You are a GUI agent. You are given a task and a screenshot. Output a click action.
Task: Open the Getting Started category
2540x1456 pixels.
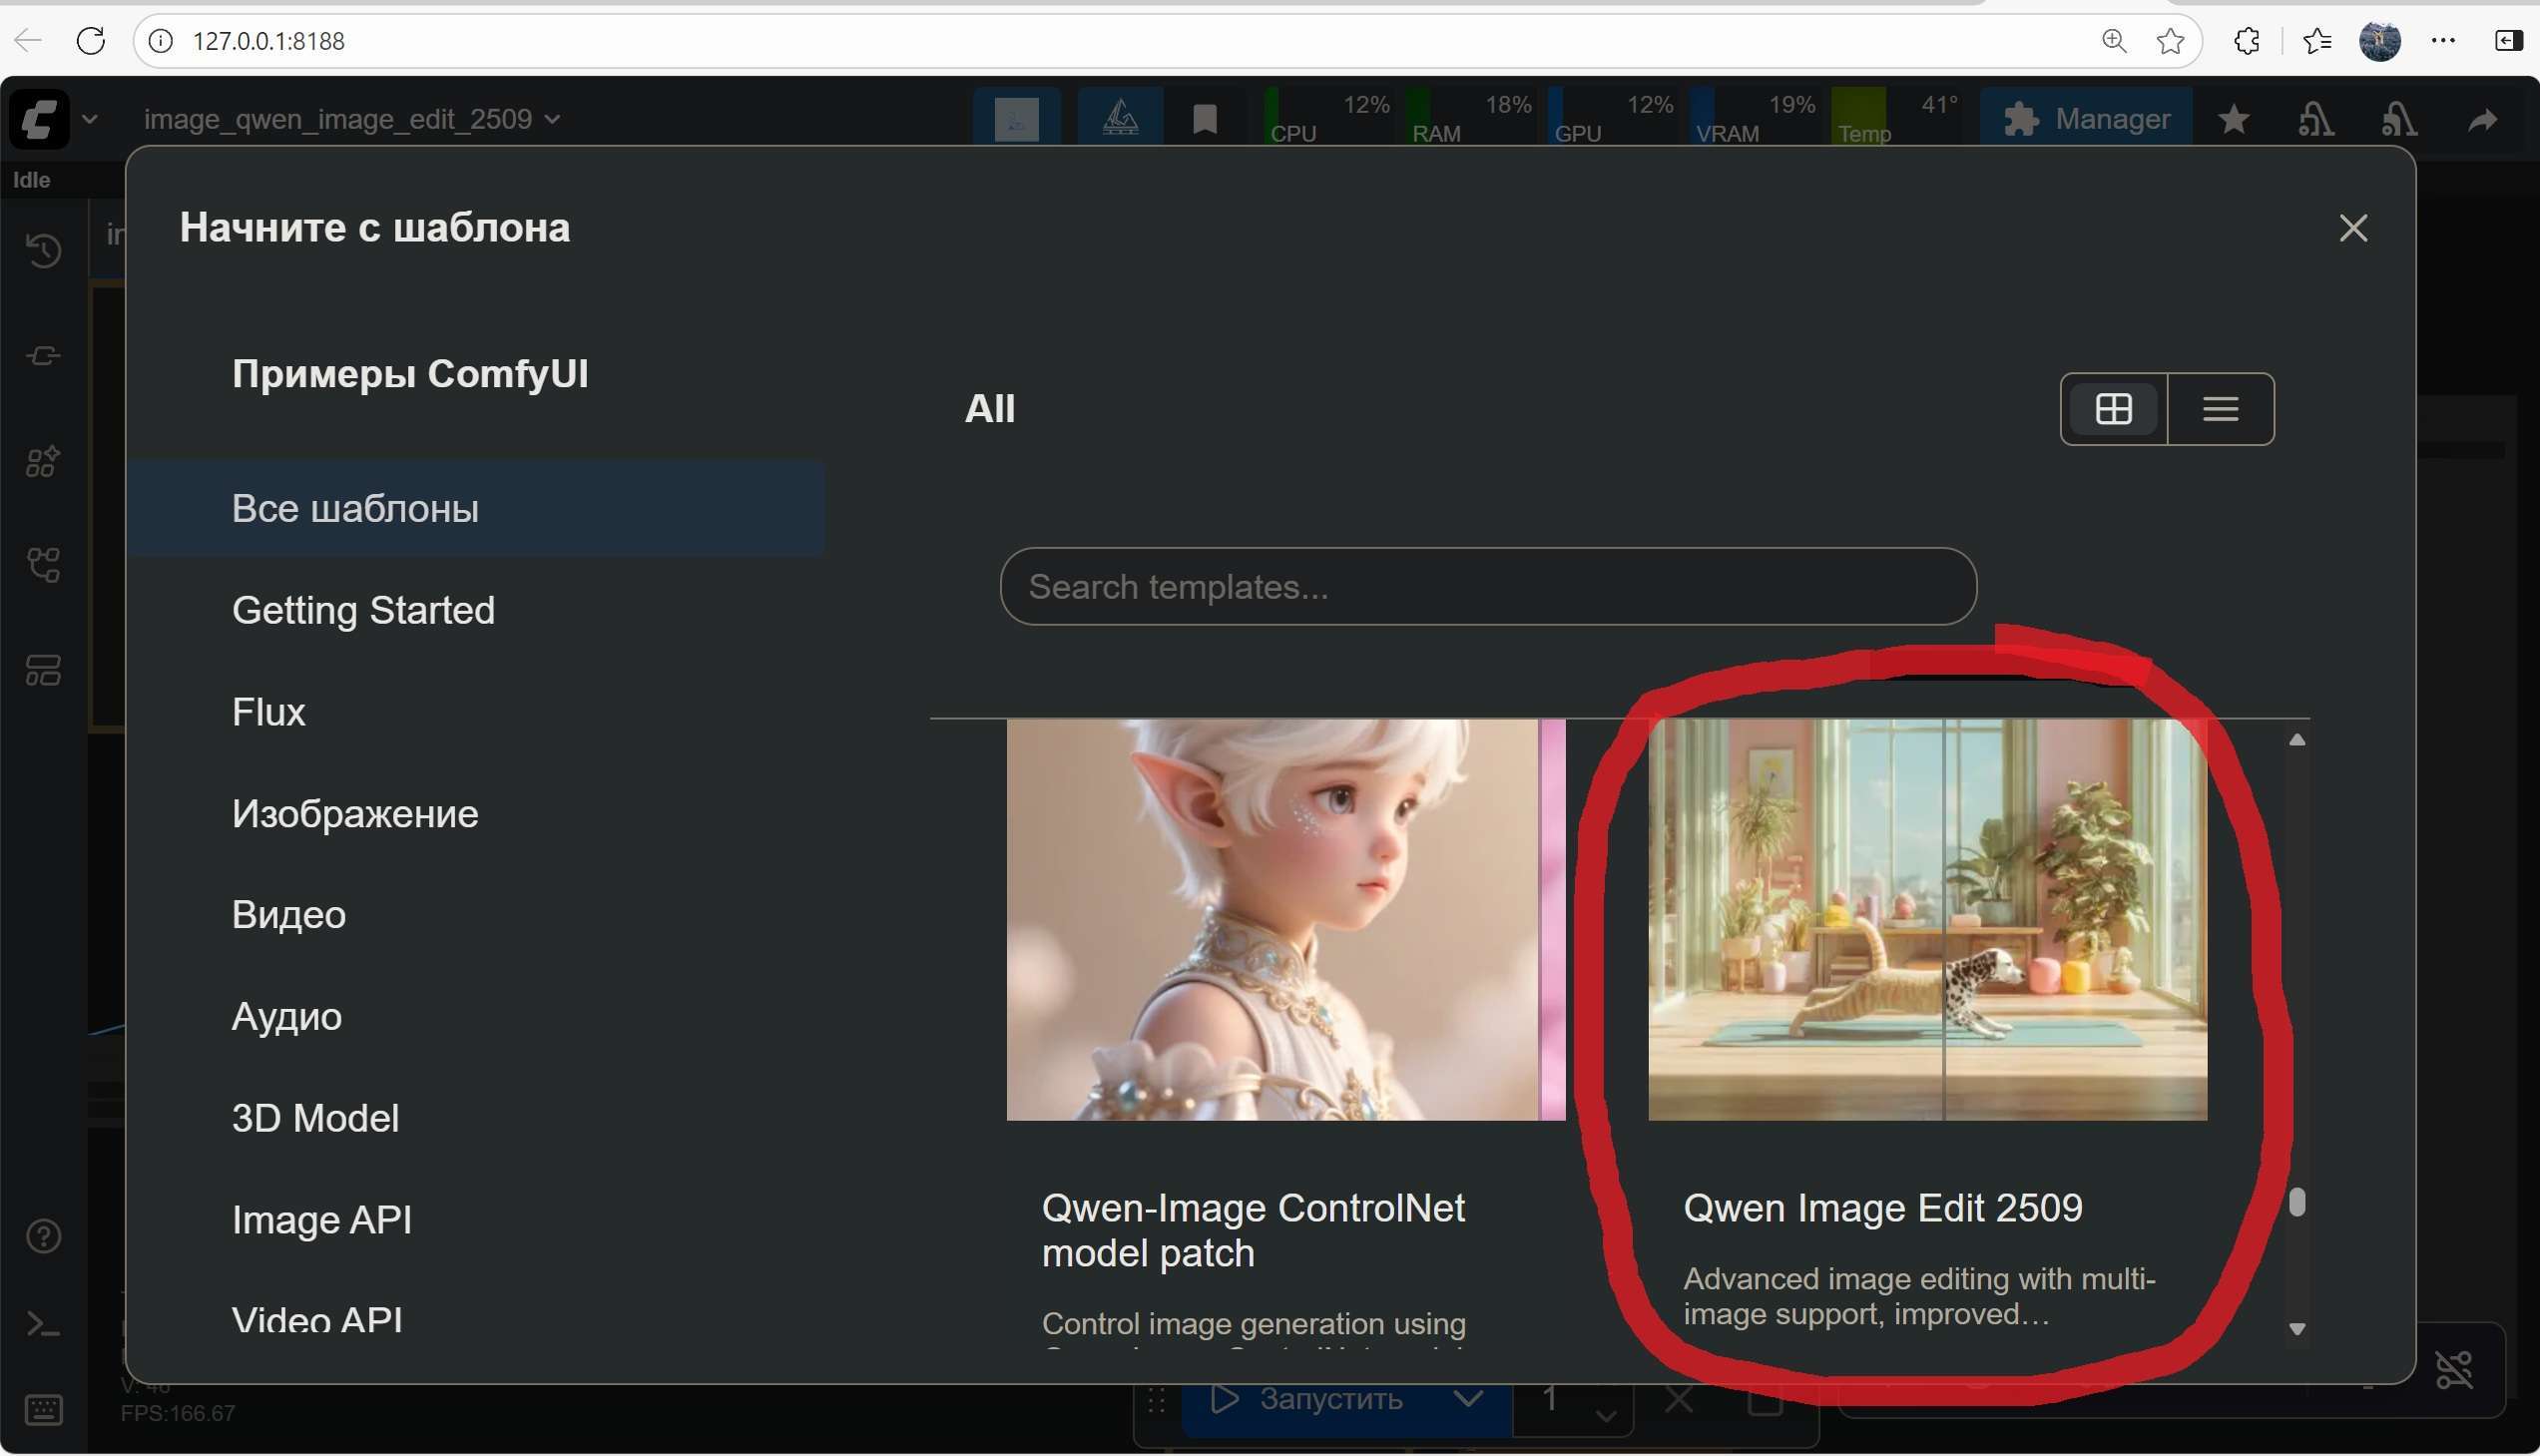pos(363,610)
